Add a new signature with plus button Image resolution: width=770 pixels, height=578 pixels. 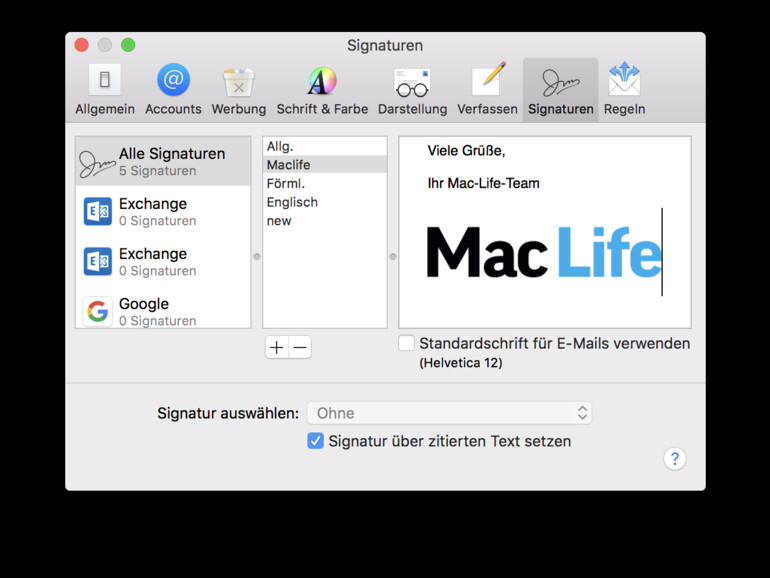tap(276, 347)
